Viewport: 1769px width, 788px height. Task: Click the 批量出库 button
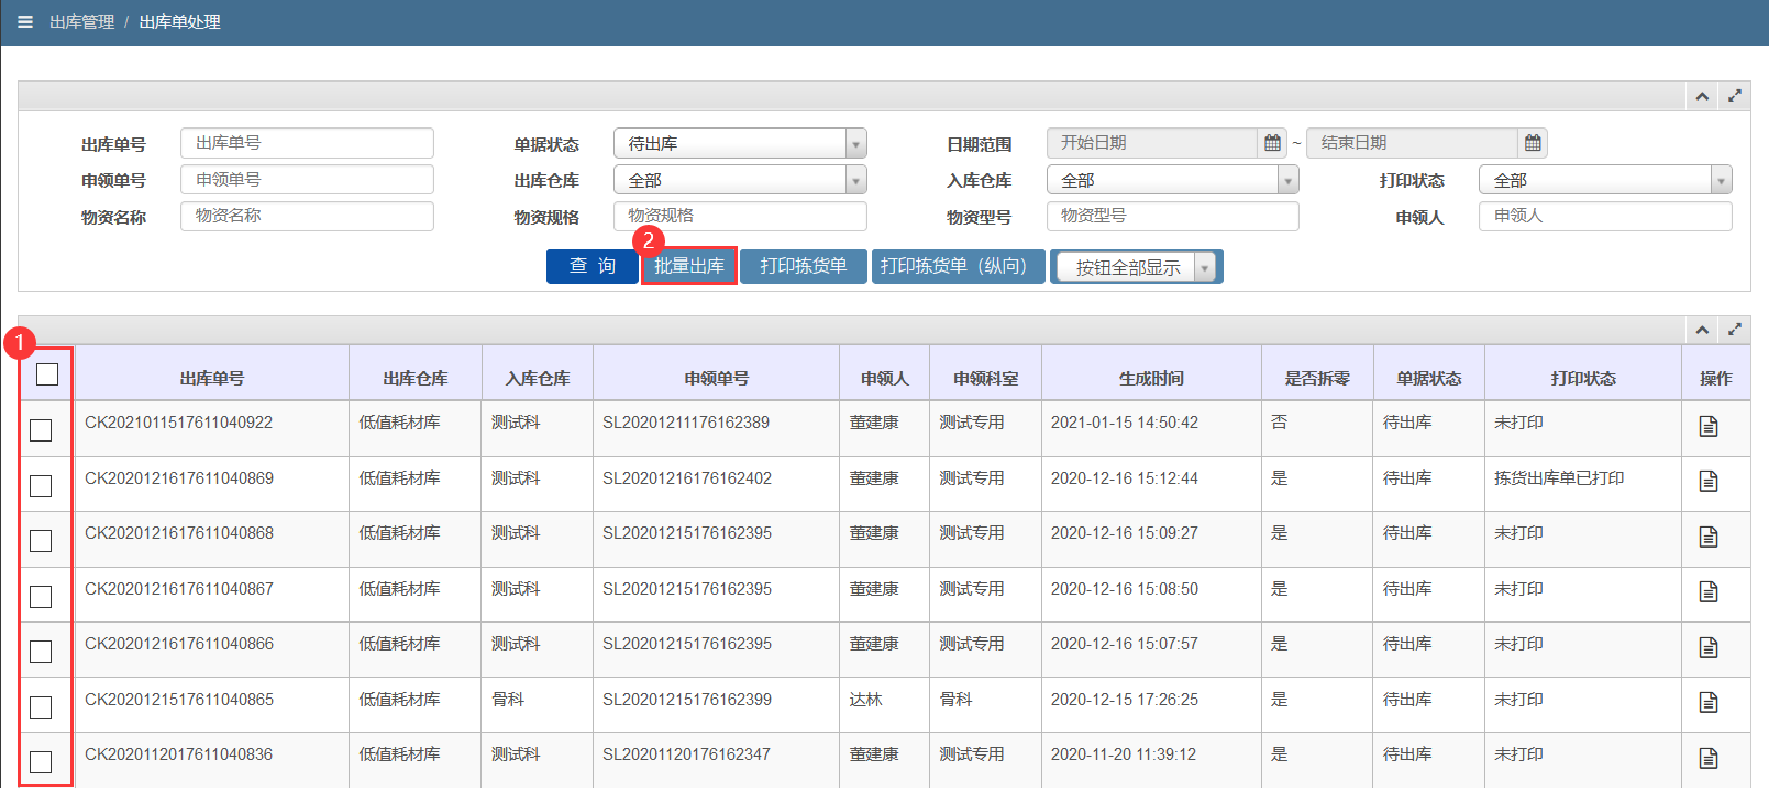click(689, 266)
